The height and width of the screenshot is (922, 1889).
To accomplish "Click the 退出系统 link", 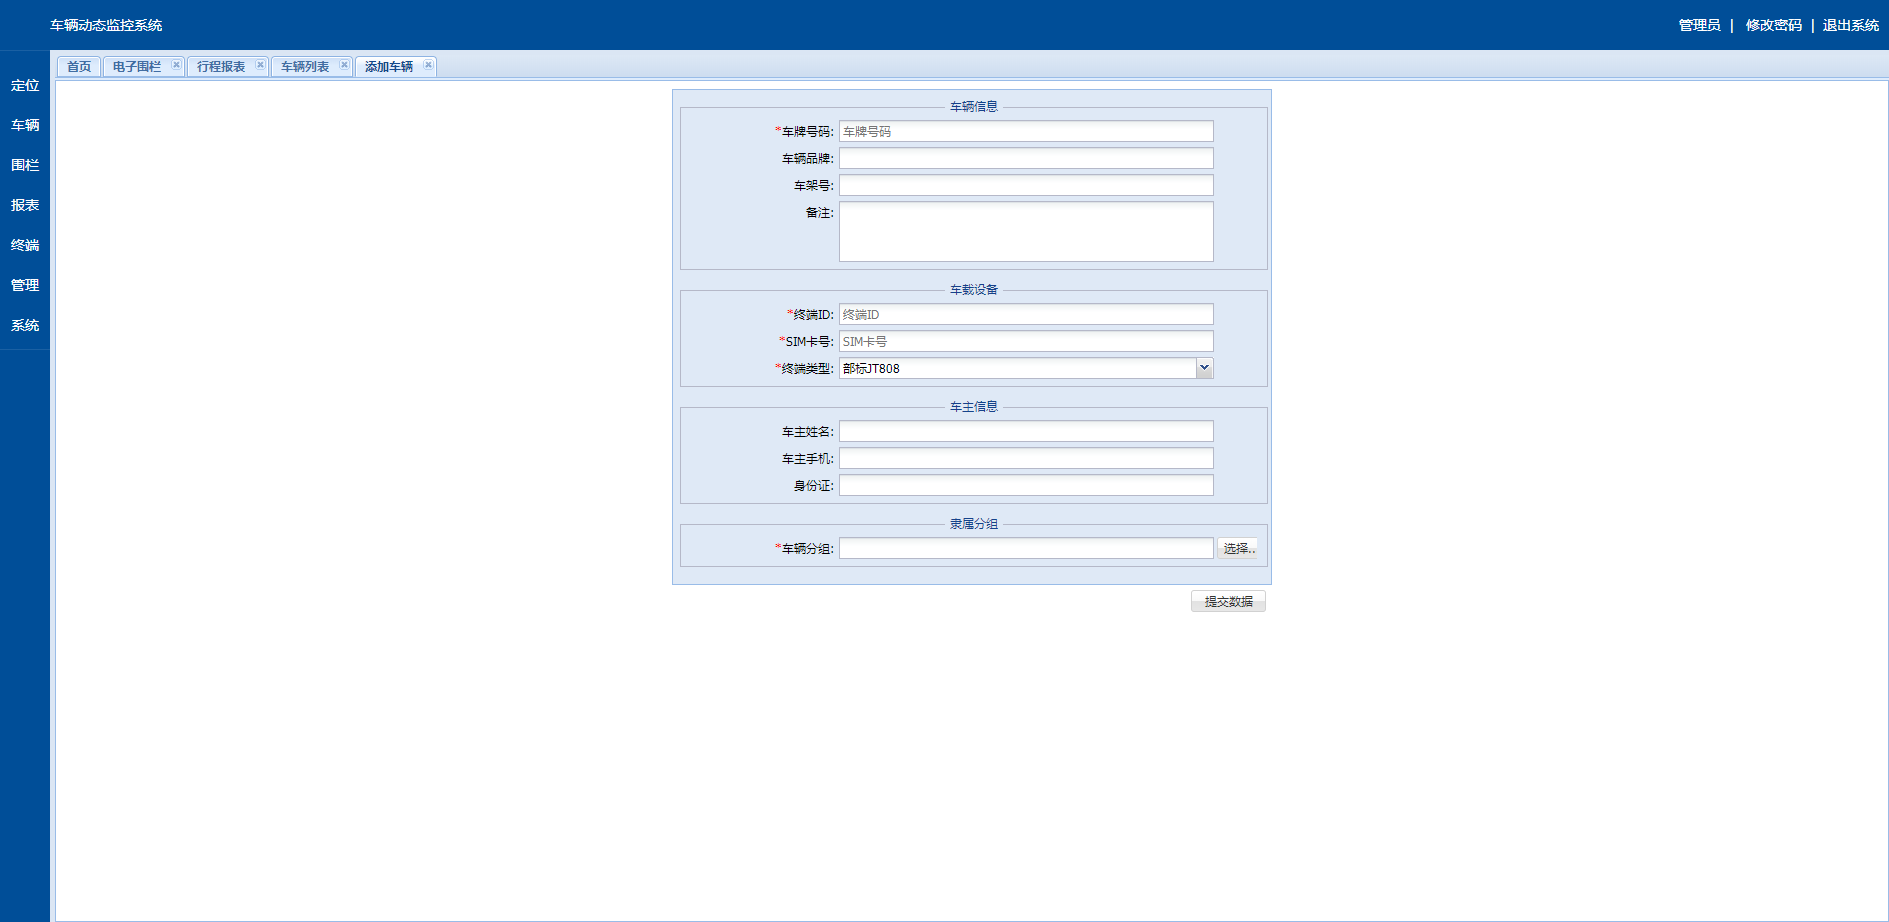I will point(1850,25).
